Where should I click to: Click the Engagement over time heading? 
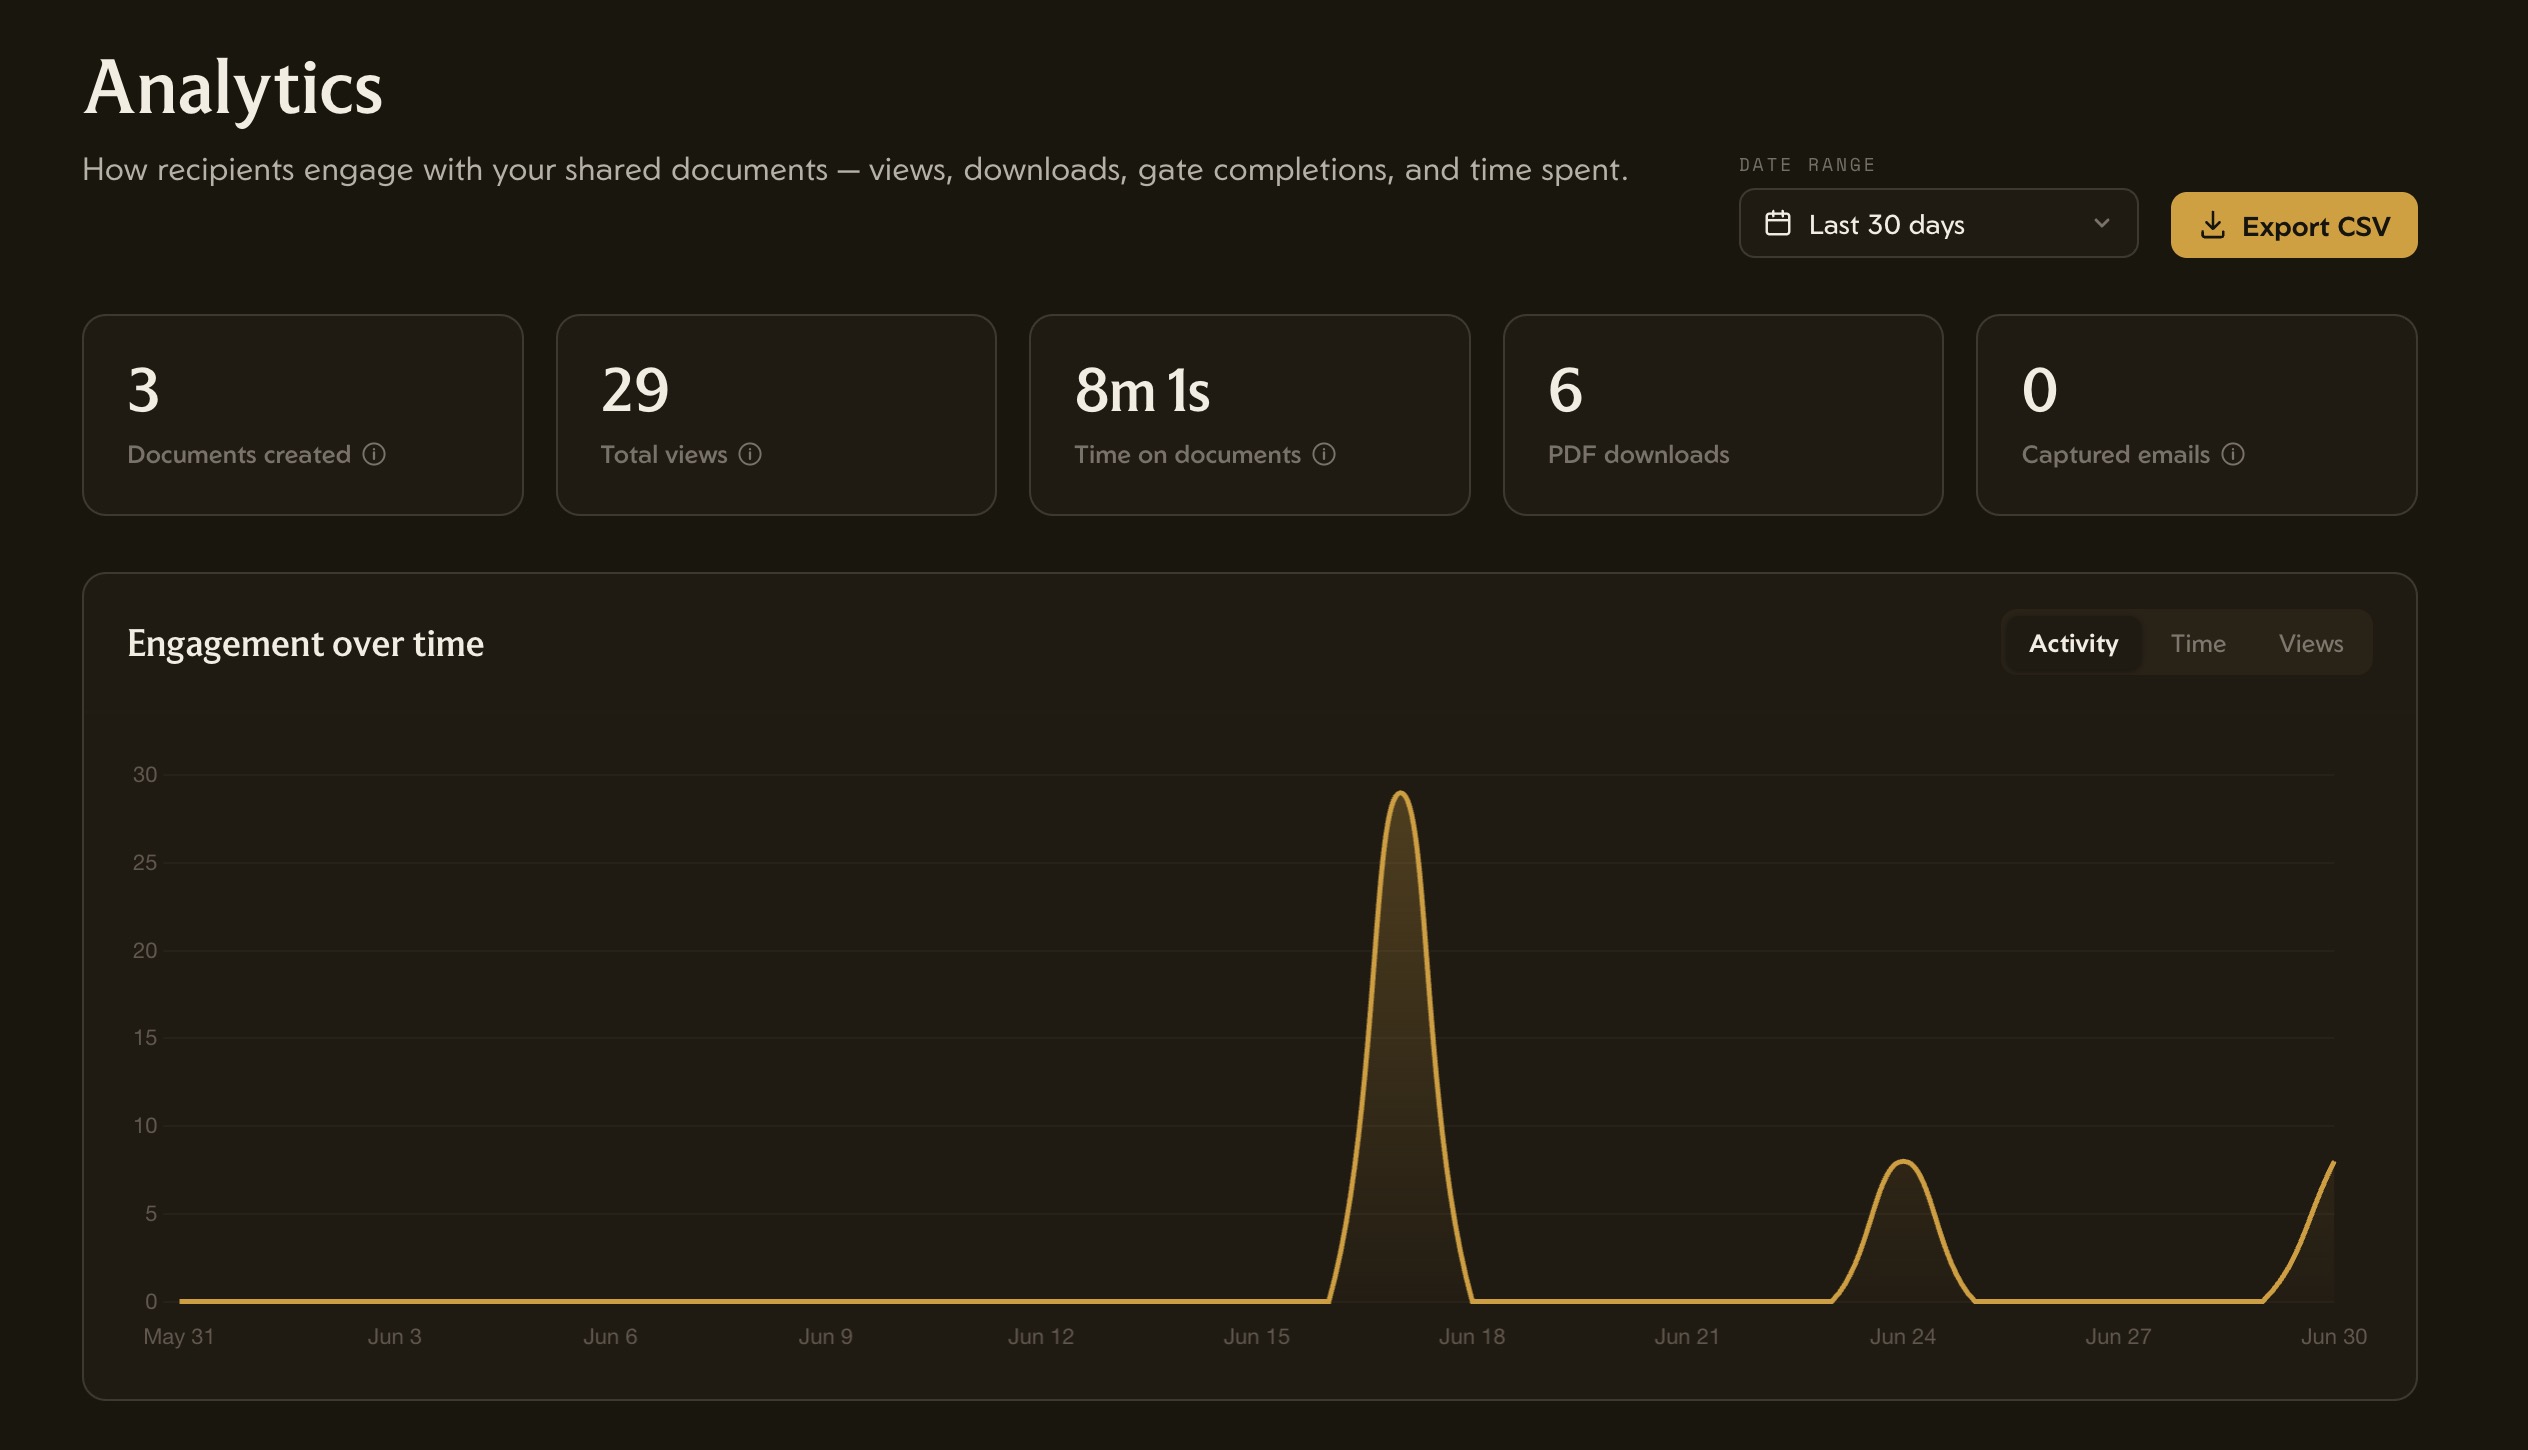pos(306,643)
